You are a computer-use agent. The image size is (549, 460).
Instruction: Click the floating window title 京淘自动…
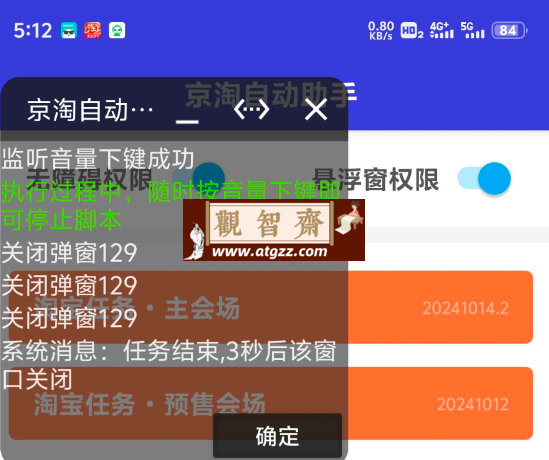pyautogui.click(x=90, y=110)
